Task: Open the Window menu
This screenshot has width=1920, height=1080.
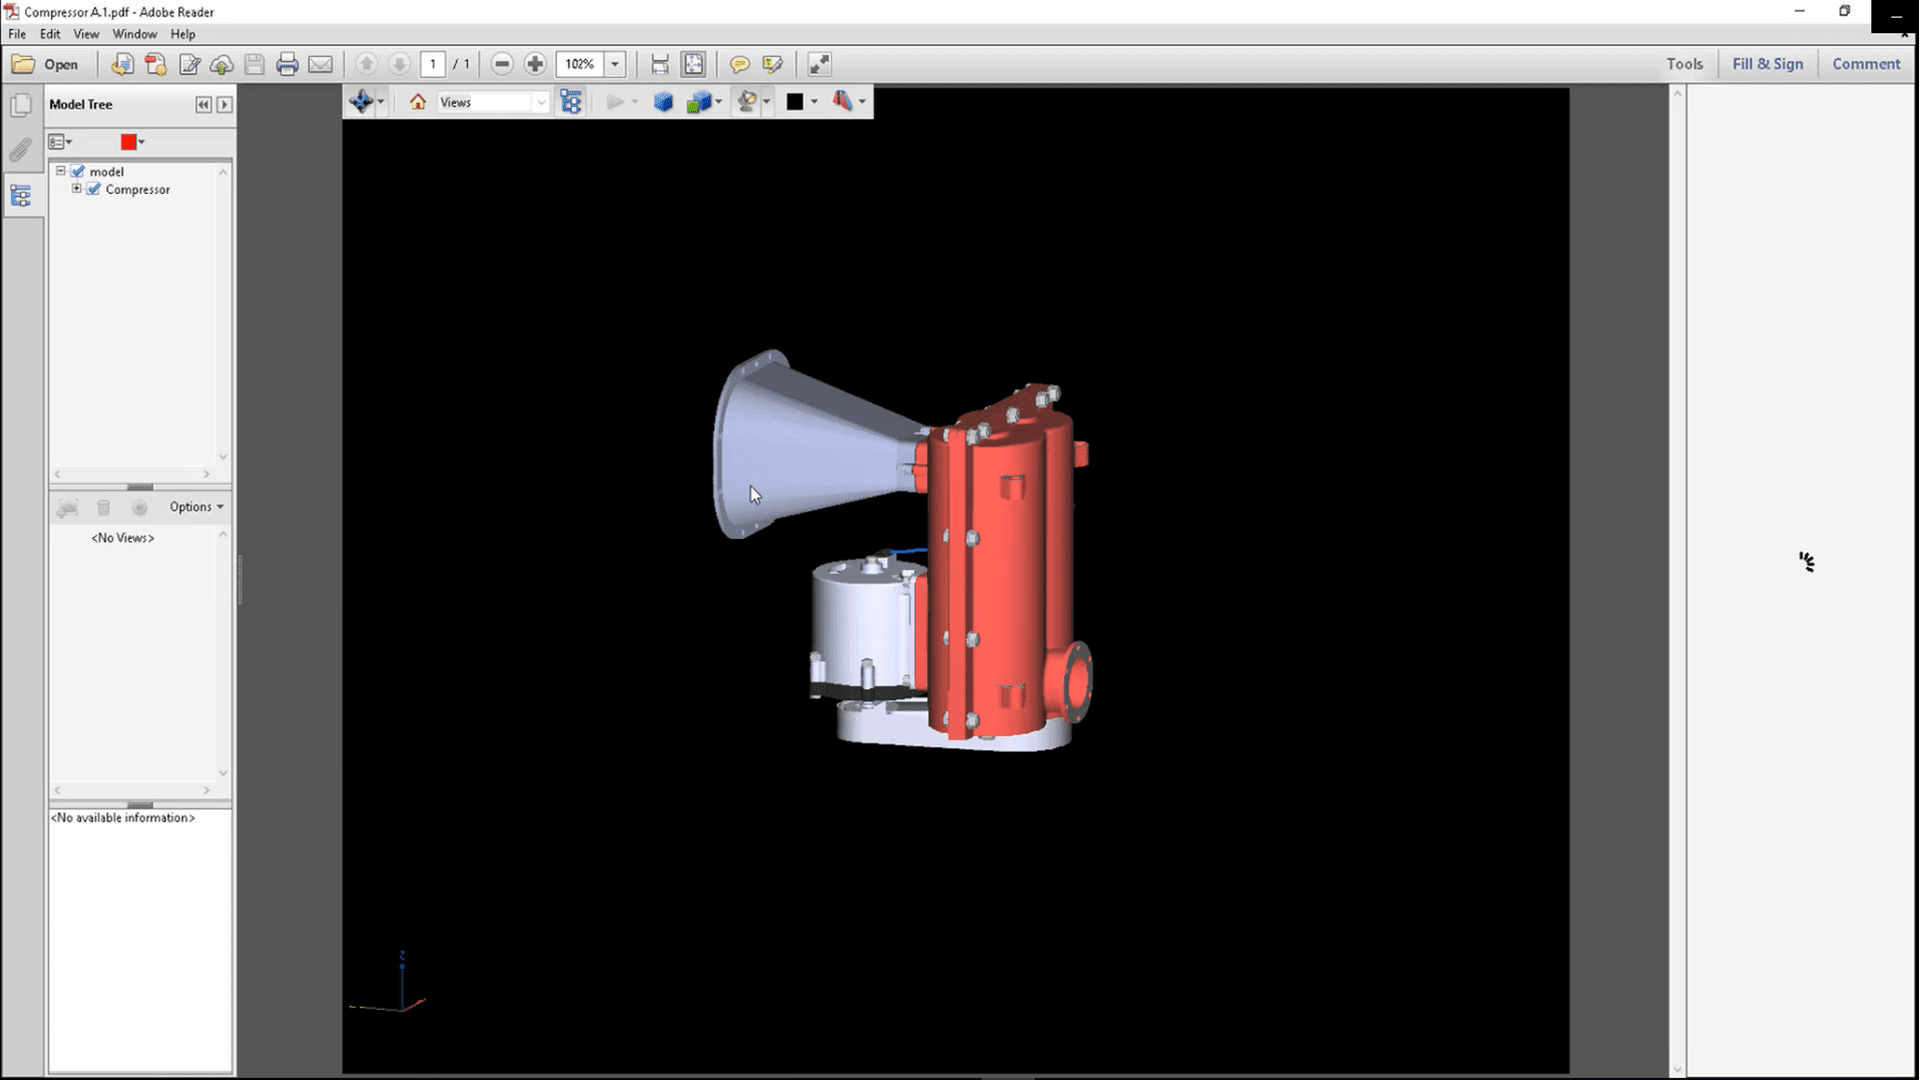Action: [x=134, y=34]
